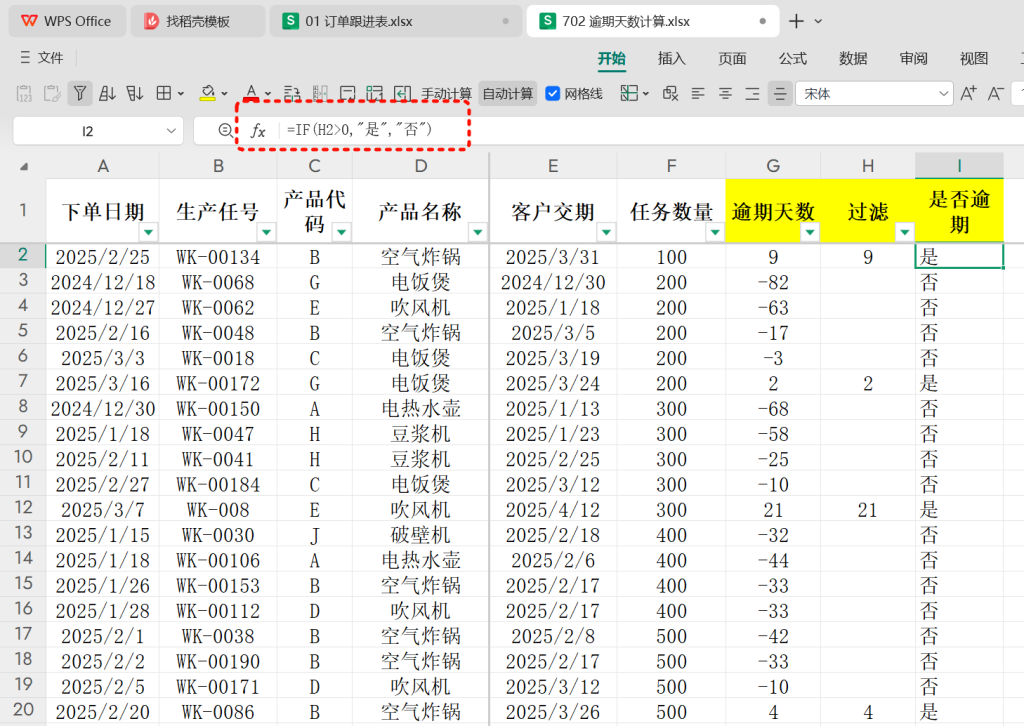Open filter dropdown for 客户交期 column
The width and height of the screenshot is (1024, 726).
click(x=607, y=232)
